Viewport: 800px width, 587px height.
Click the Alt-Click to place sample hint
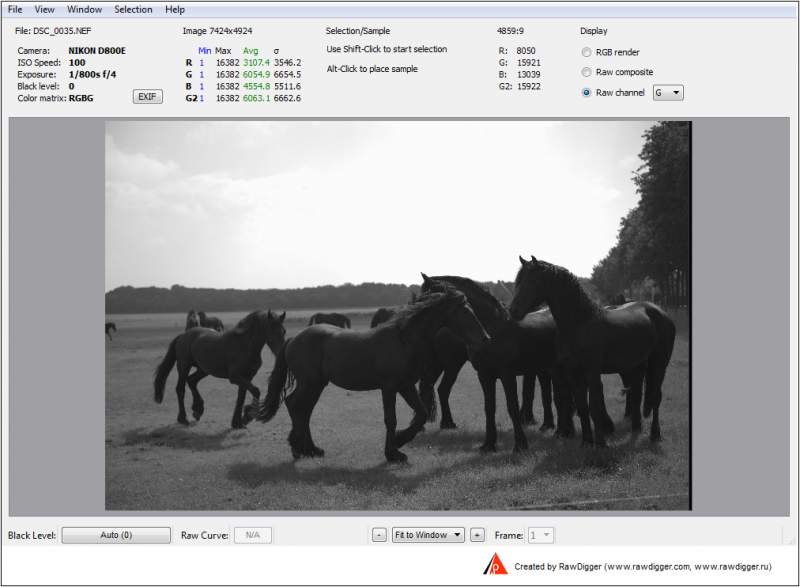point(372,69)
